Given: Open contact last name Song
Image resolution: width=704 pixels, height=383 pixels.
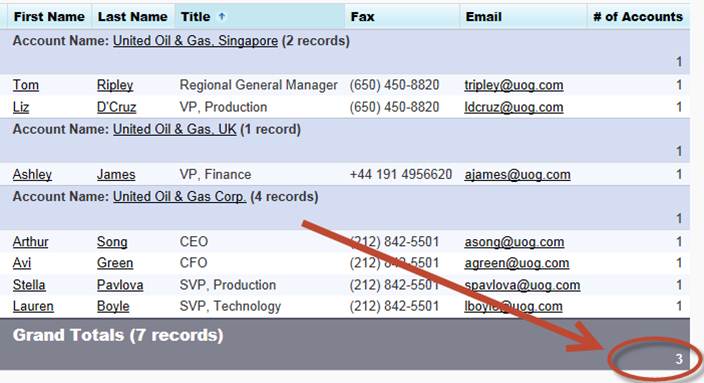Looking at the screenshot, I should tap(112, 242).
